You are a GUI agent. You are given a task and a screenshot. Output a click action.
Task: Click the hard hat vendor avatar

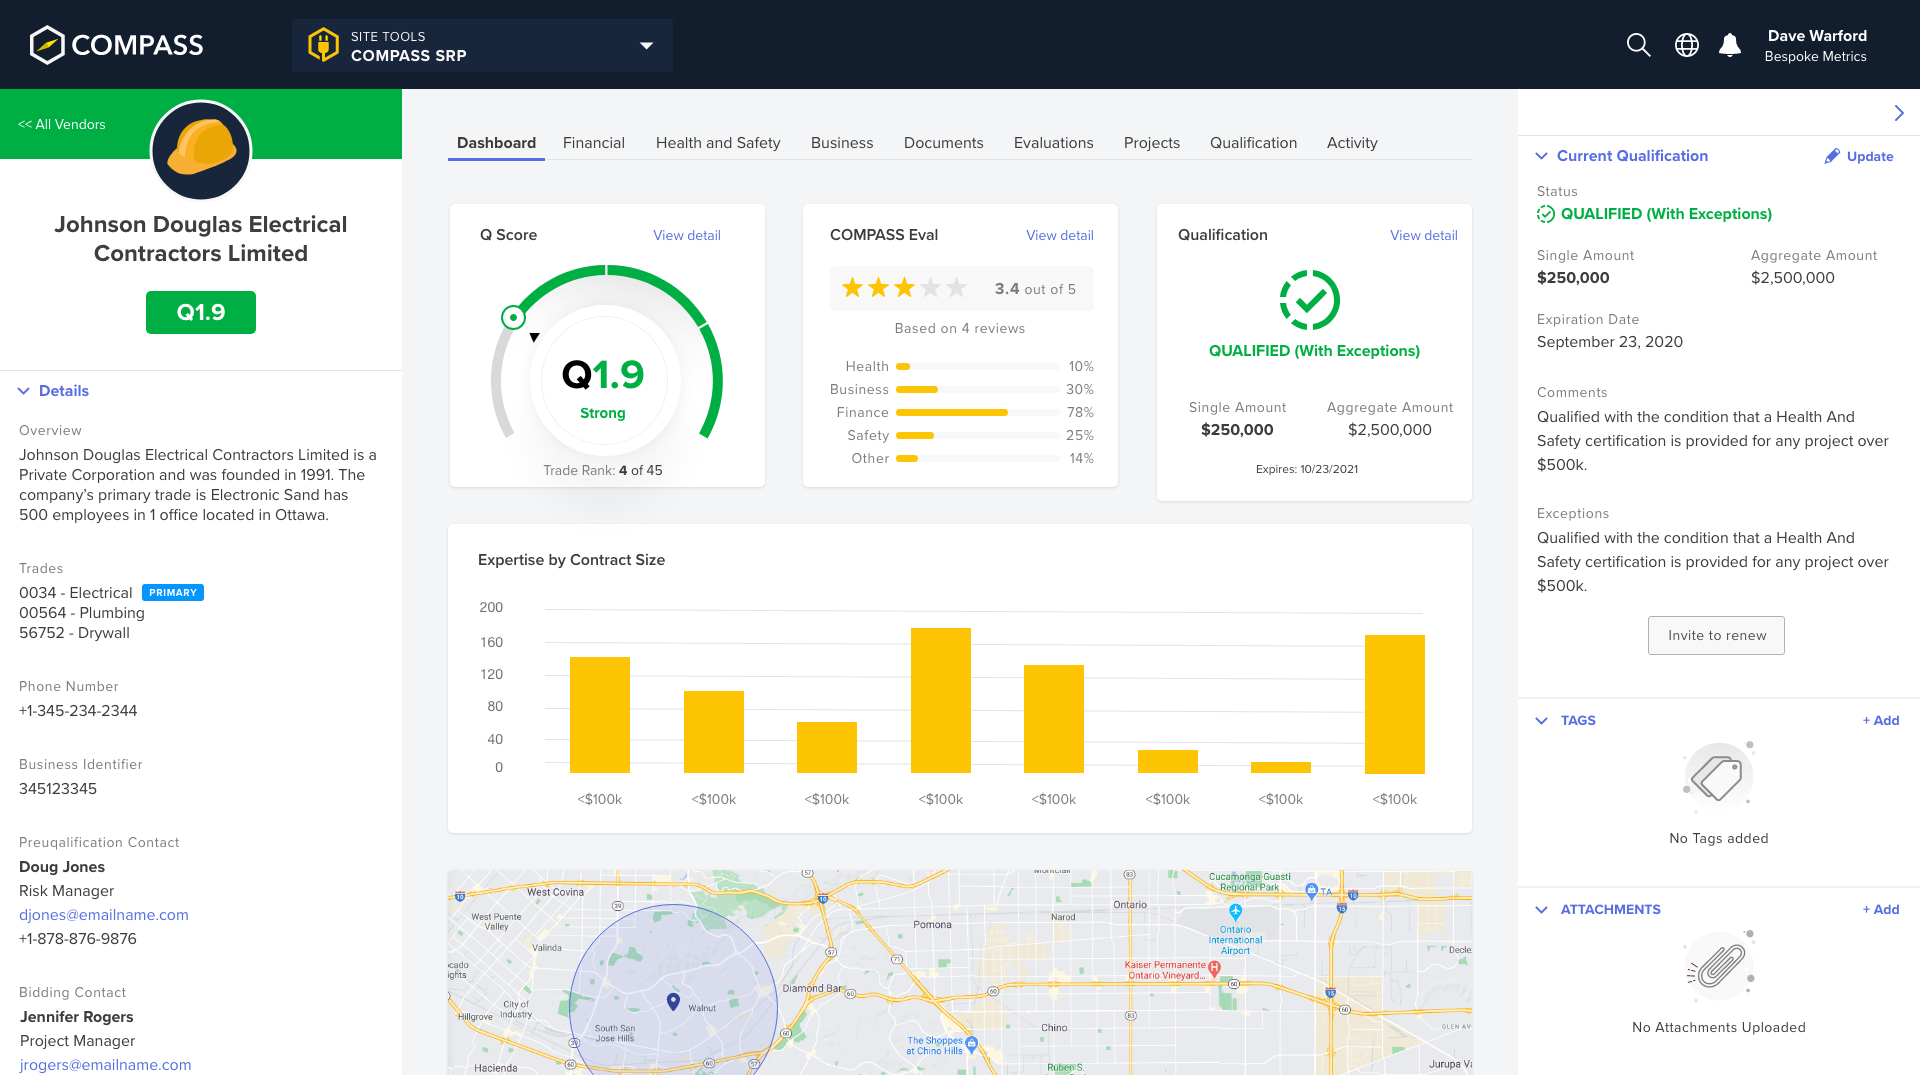pyautogui.click(x=201, y=151)
